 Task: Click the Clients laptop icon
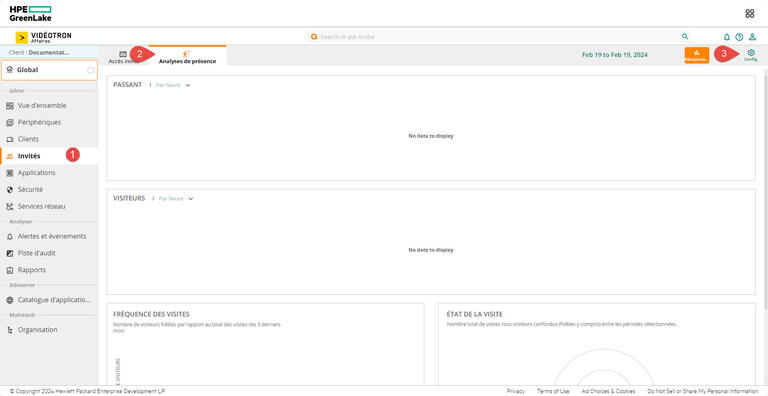[10, 139]
